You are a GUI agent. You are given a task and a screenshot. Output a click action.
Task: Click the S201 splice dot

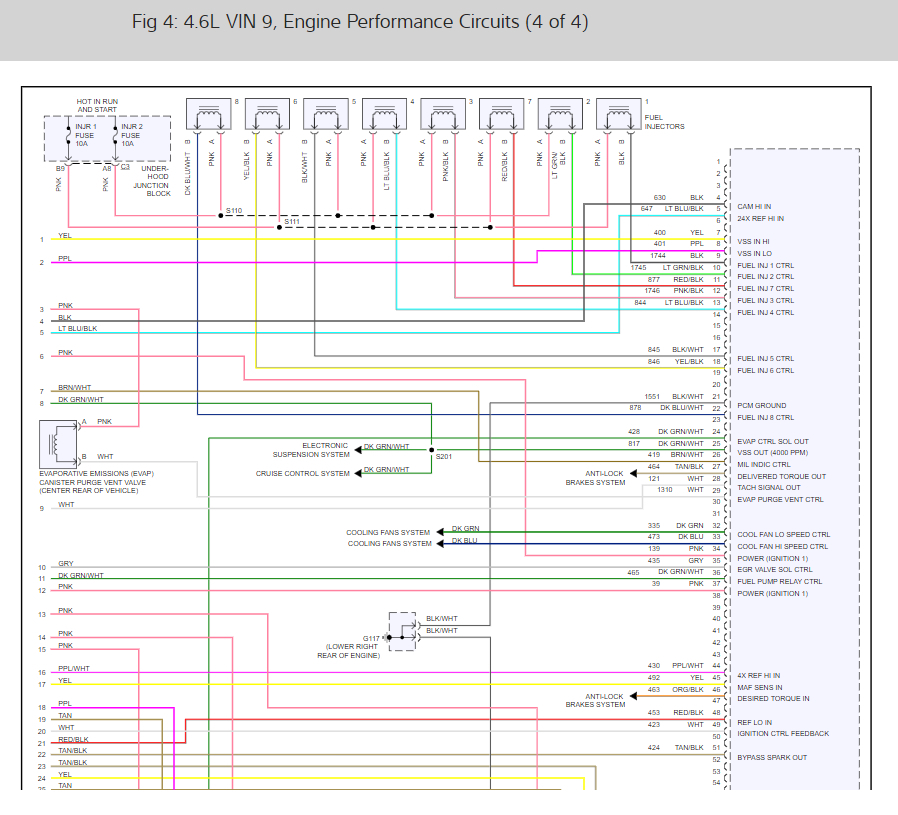[431, 450]
